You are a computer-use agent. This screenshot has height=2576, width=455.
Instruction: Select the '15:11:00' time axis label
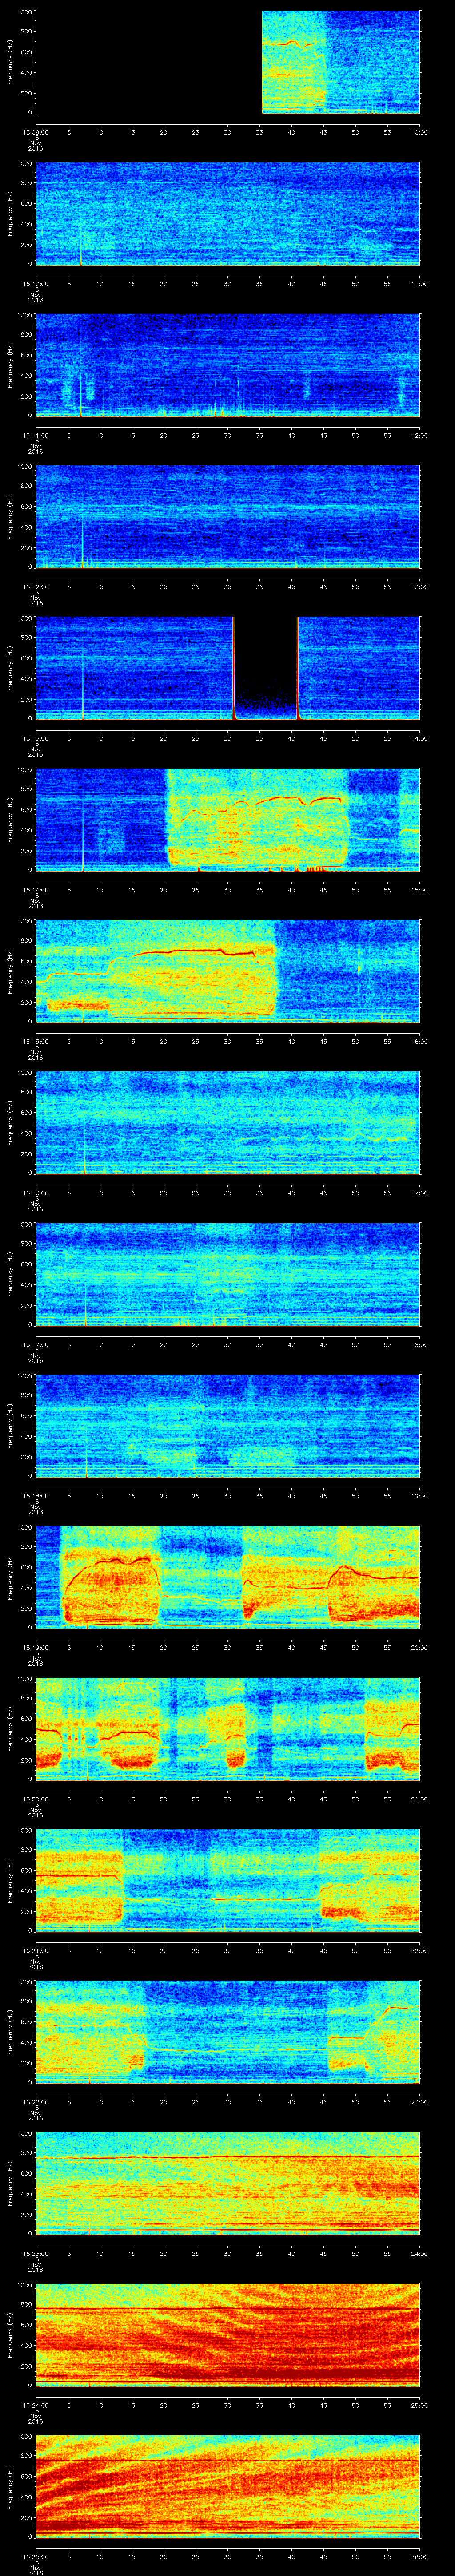point(35,435)
